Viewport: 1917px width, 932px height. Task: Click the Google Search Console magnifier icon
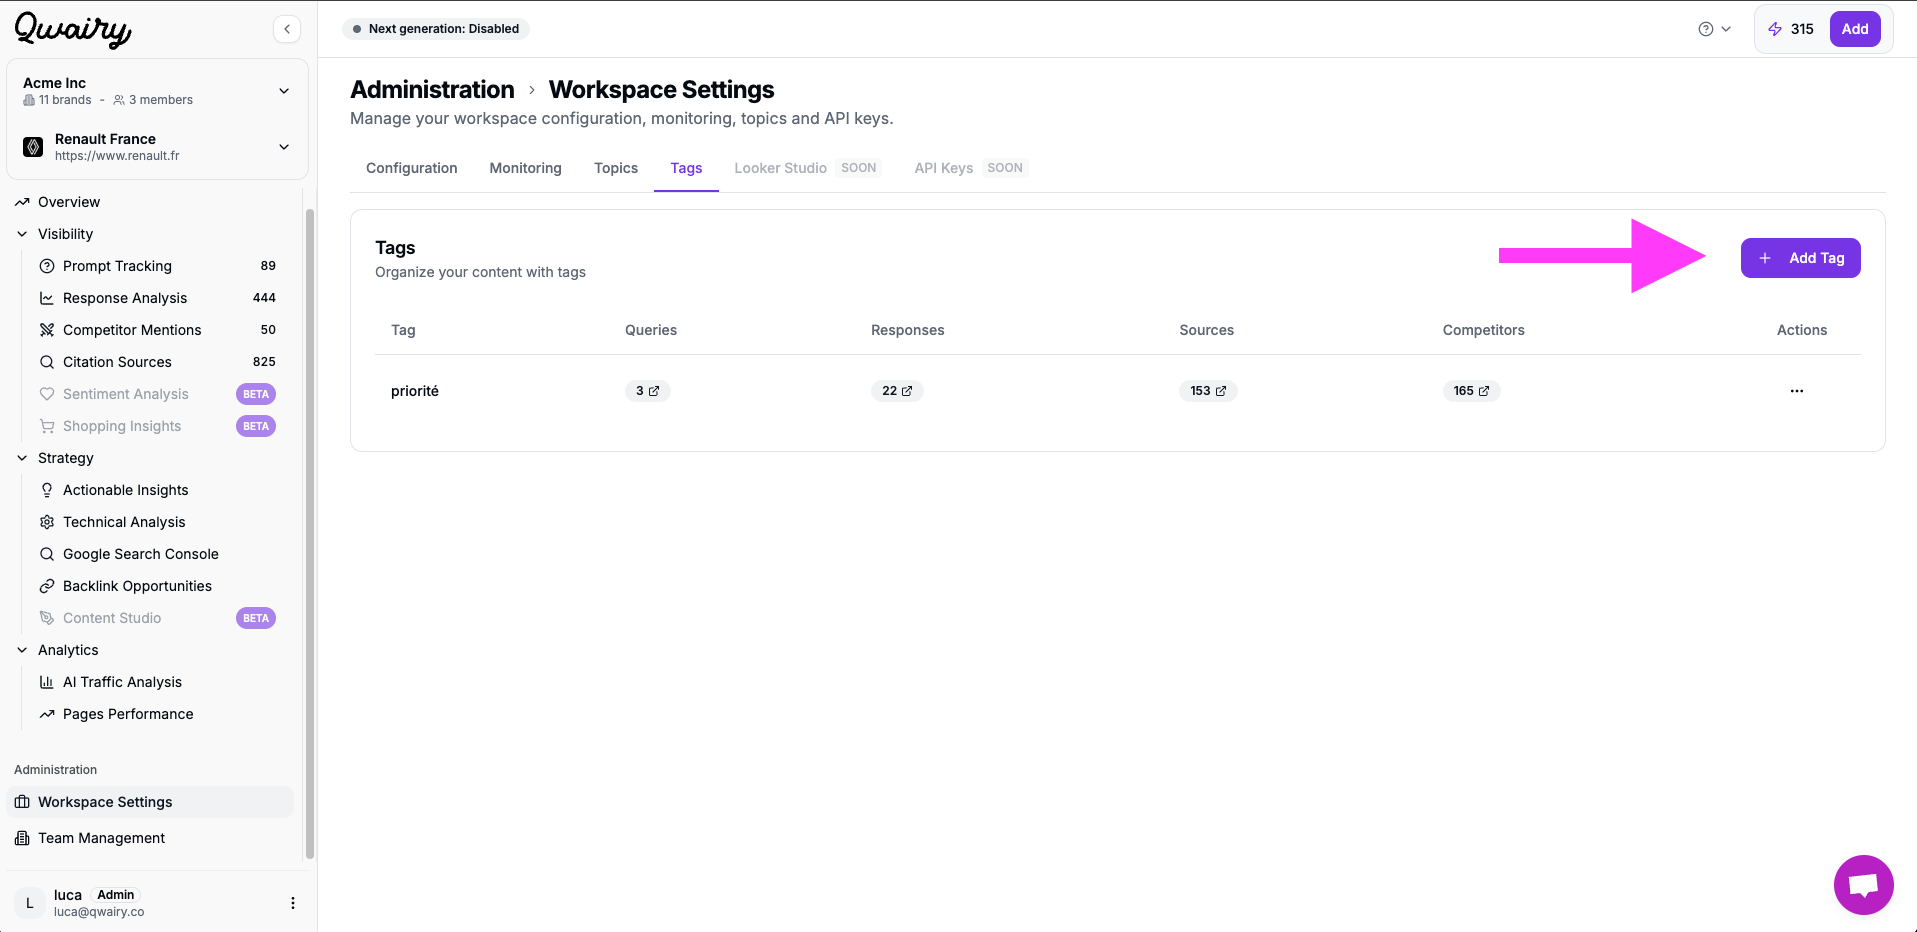[x=47, y=554]
